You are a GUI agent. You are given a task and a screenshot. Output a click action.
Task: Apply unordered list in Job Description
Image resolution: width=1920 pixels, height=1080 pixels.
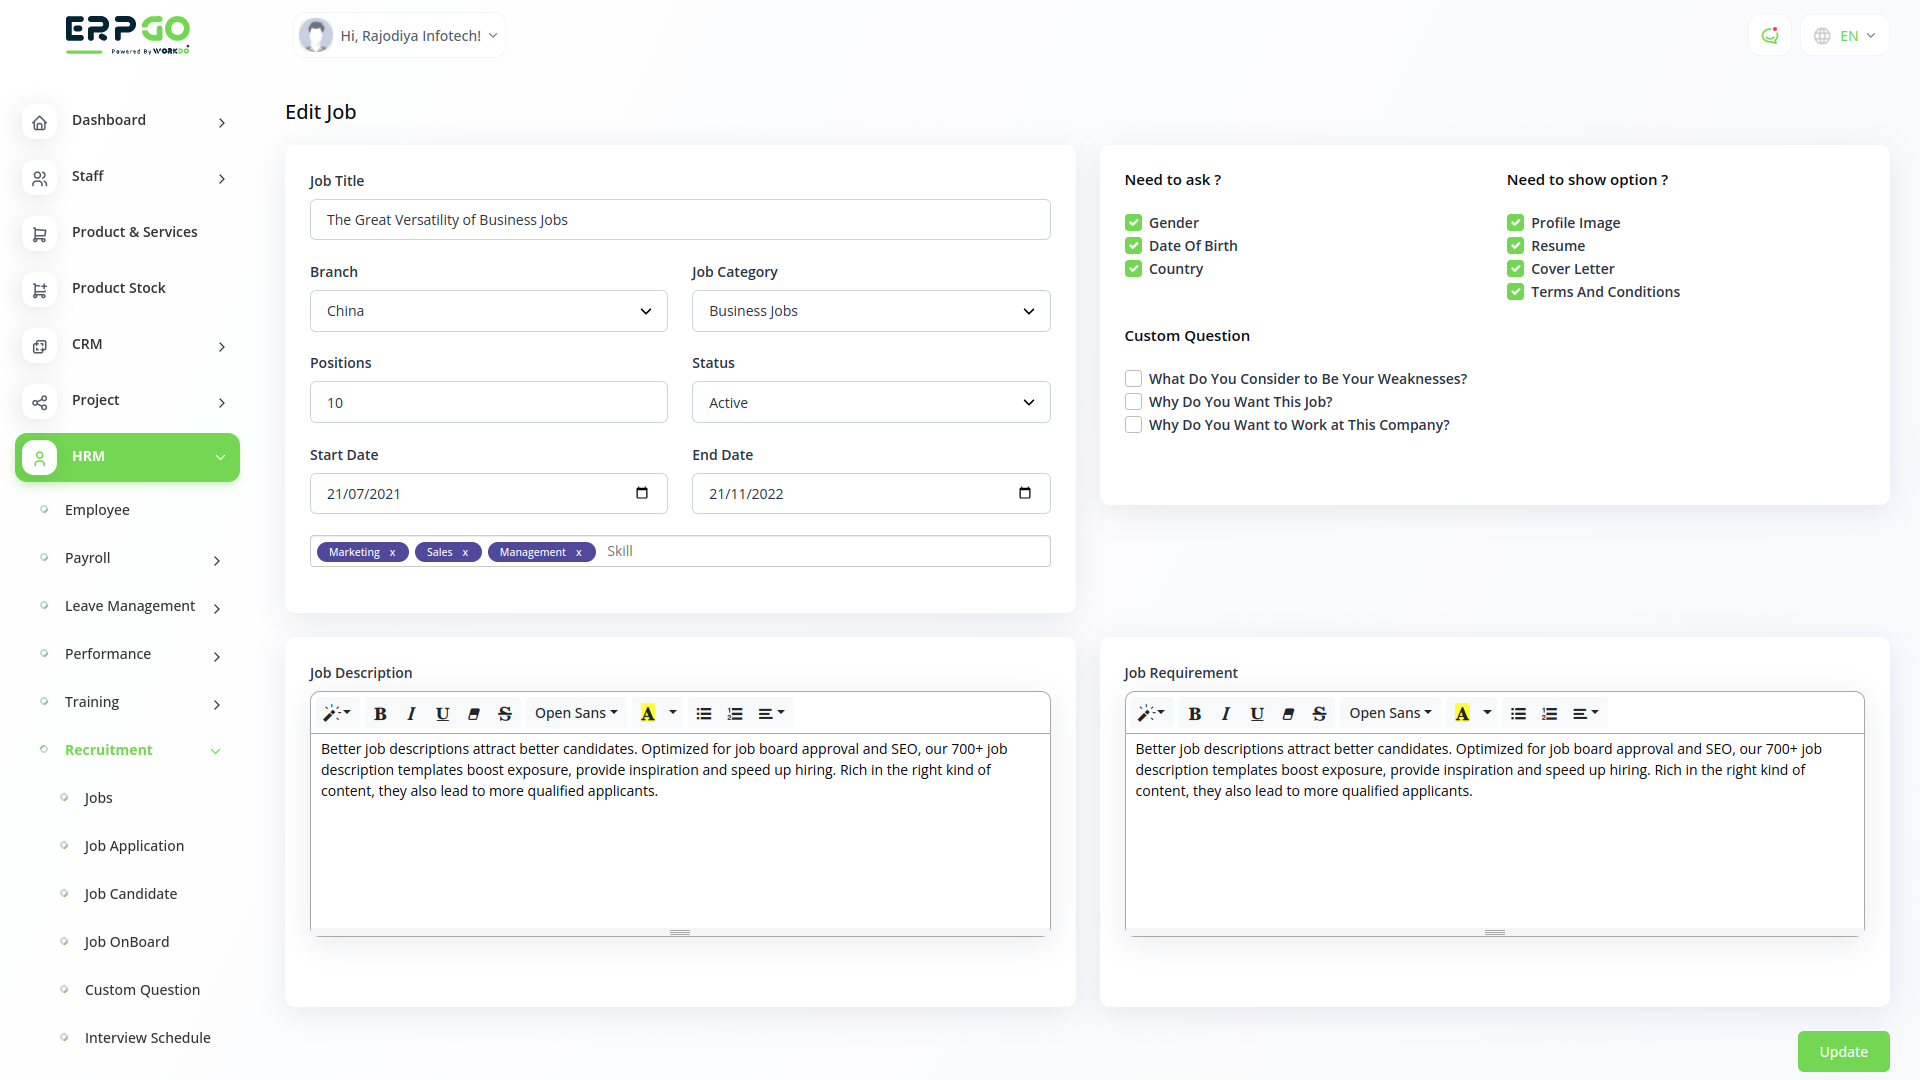point(704,714)
